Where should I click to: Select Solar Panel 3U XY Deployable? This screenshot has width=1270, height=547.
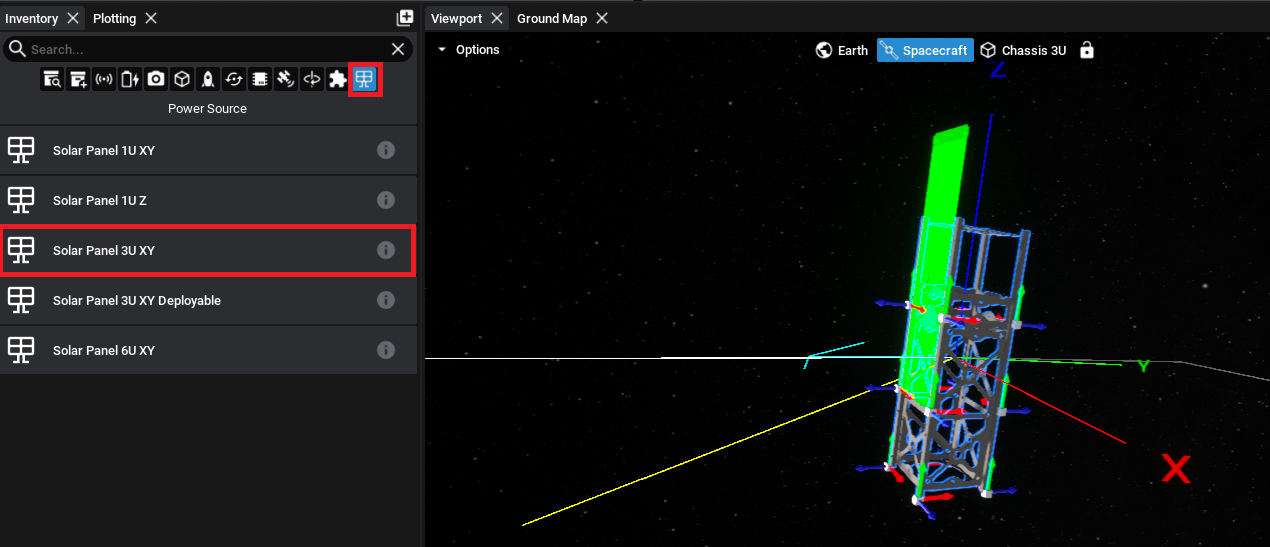137,300
